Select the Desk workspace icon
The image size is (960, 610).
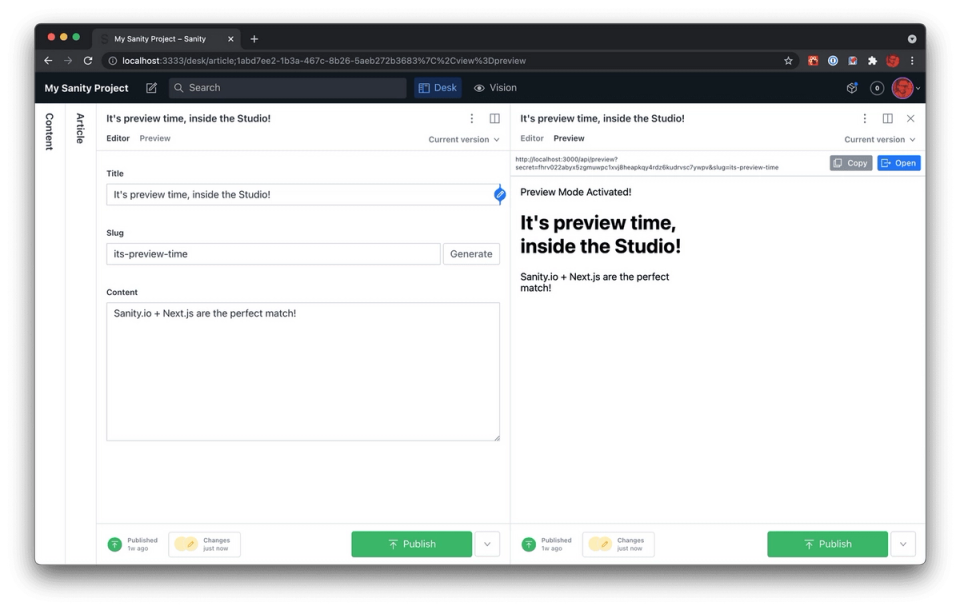pyautogui.click(x=424, y=88)
